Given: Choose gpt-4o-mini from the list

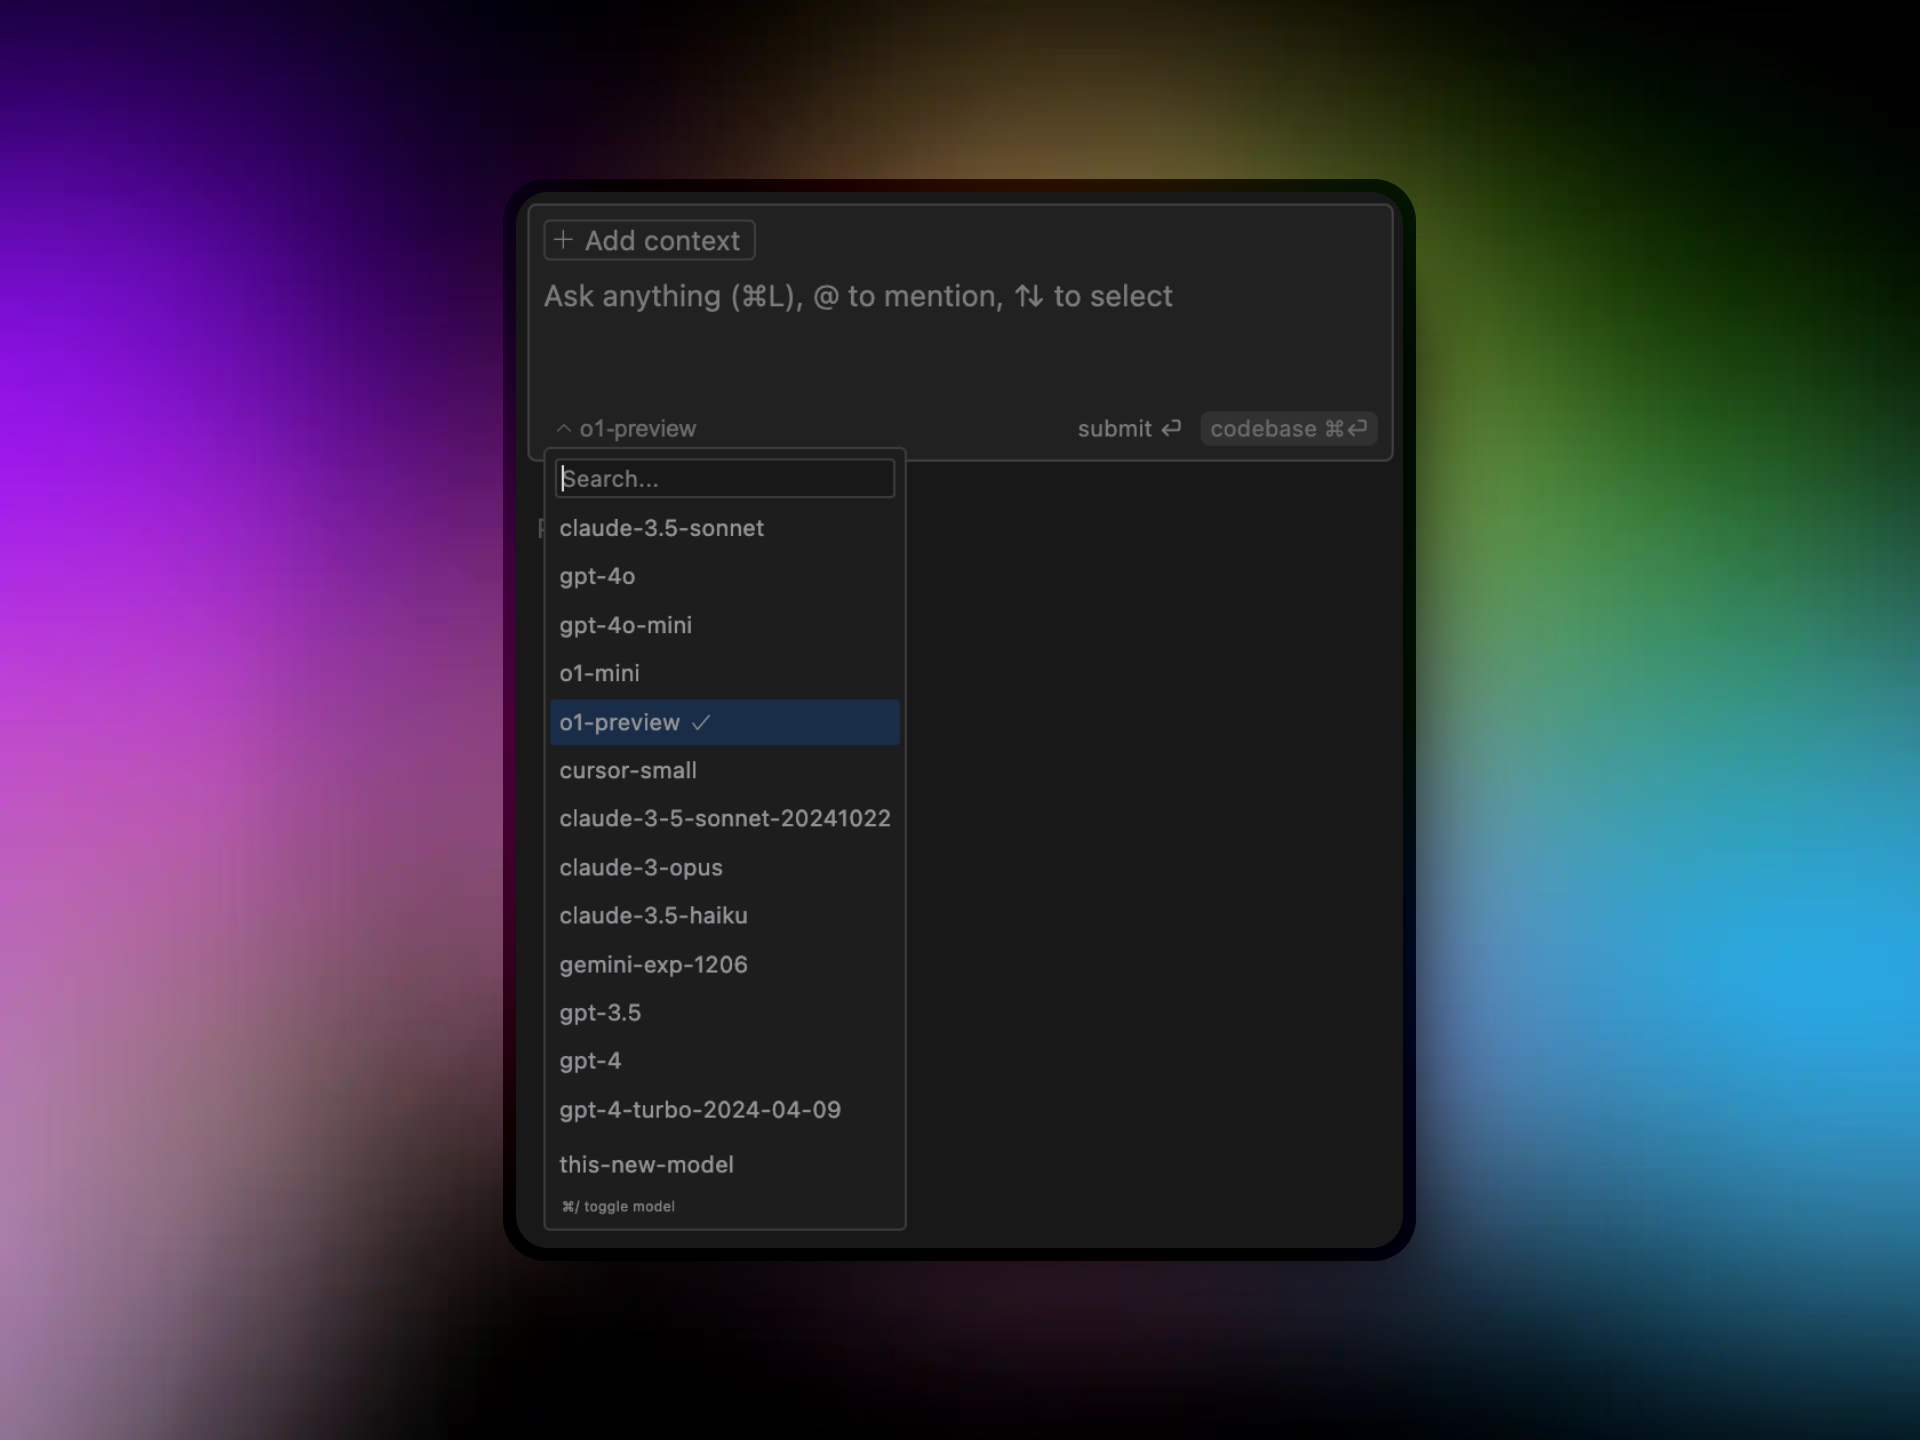Looking at the screenshot, I should click(x=725, y=625).
